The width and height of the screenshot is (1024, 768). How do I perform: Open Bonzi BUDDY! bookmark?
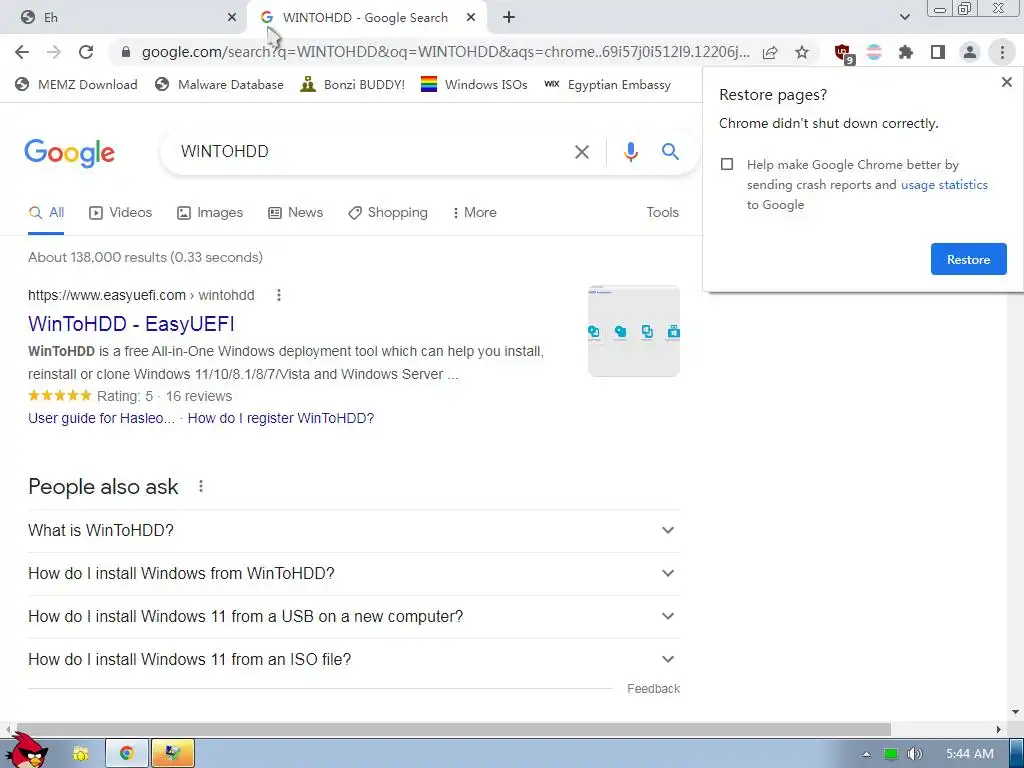coord(353,85)
